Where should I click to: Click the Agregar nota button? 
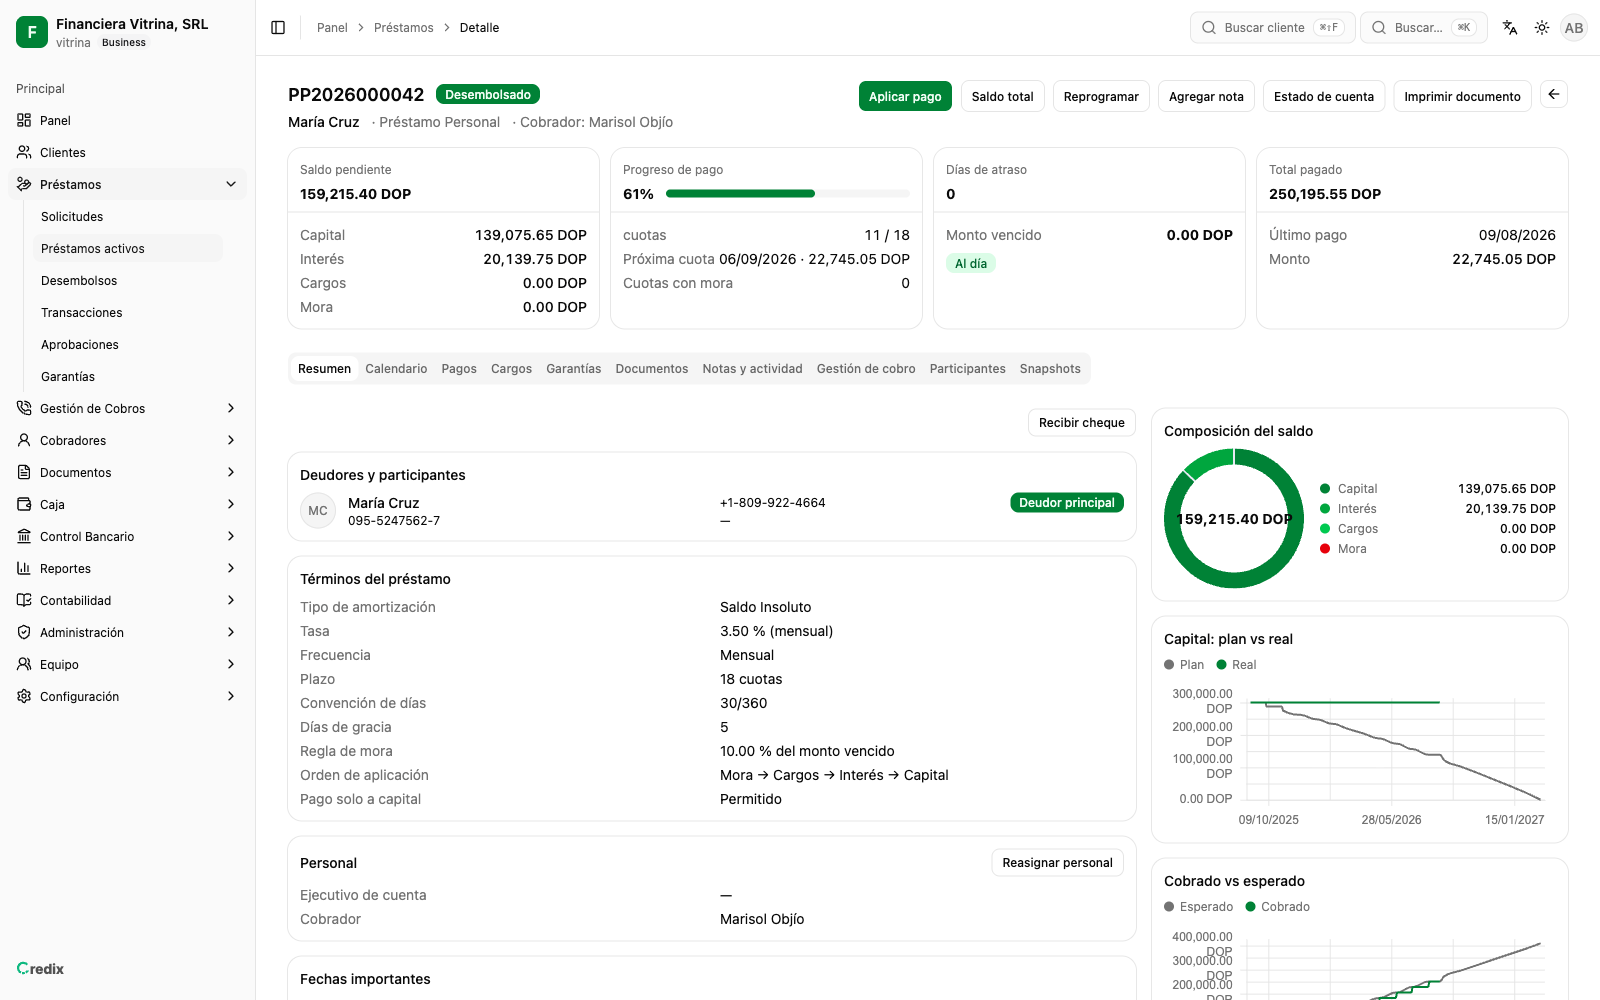point(1206,96)
